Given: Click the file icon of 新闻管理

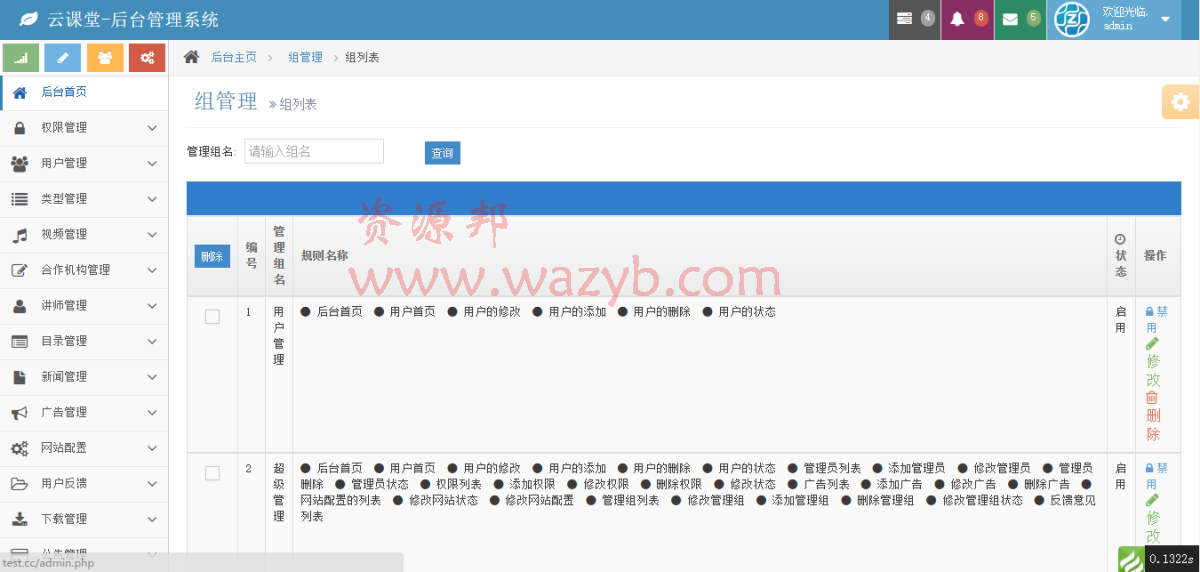Looking at the screenshot, I should [19, 377].
